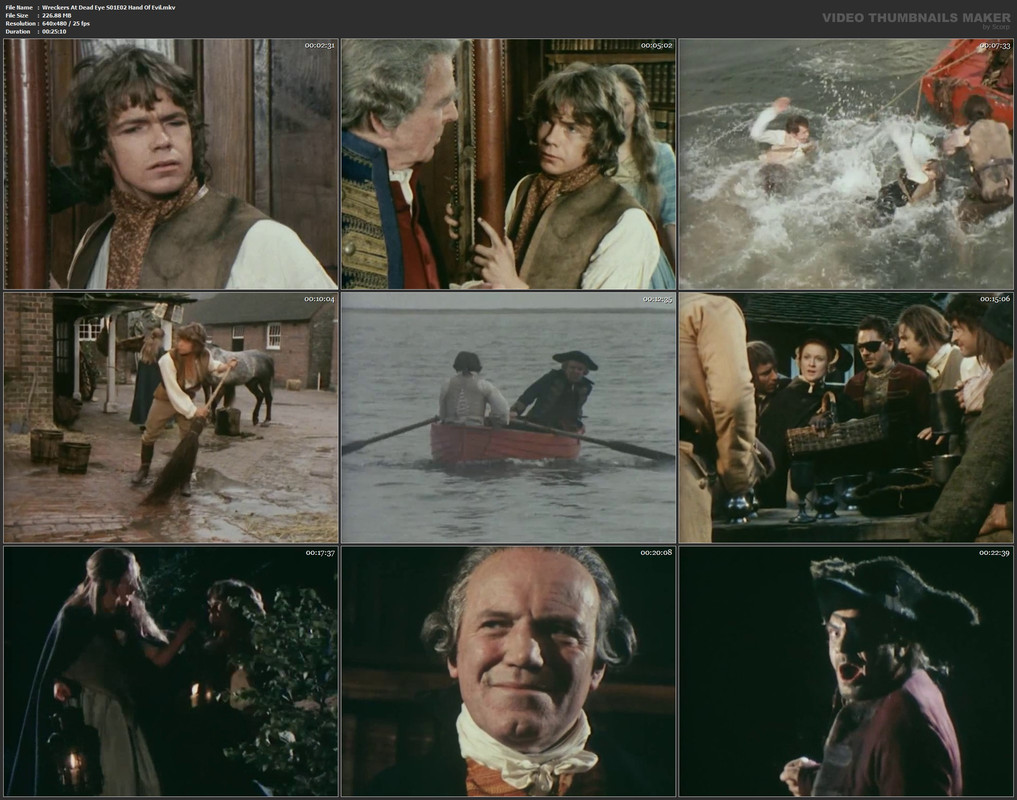Click the 'Resolution' label

[x=19, y=23]
